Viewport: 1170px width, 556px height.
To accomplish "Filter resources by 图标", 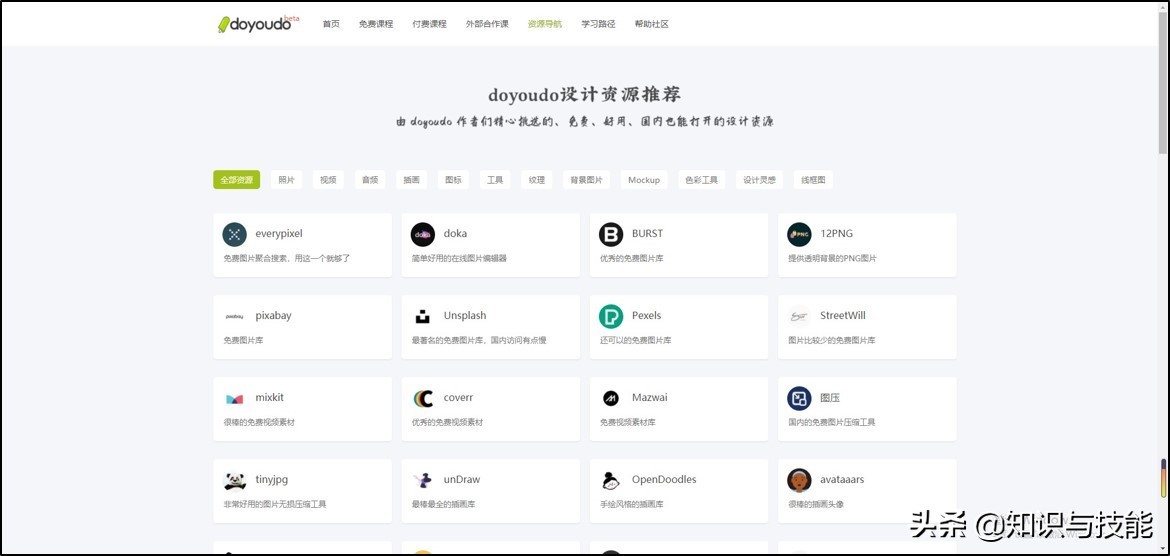I will [454, 180].
